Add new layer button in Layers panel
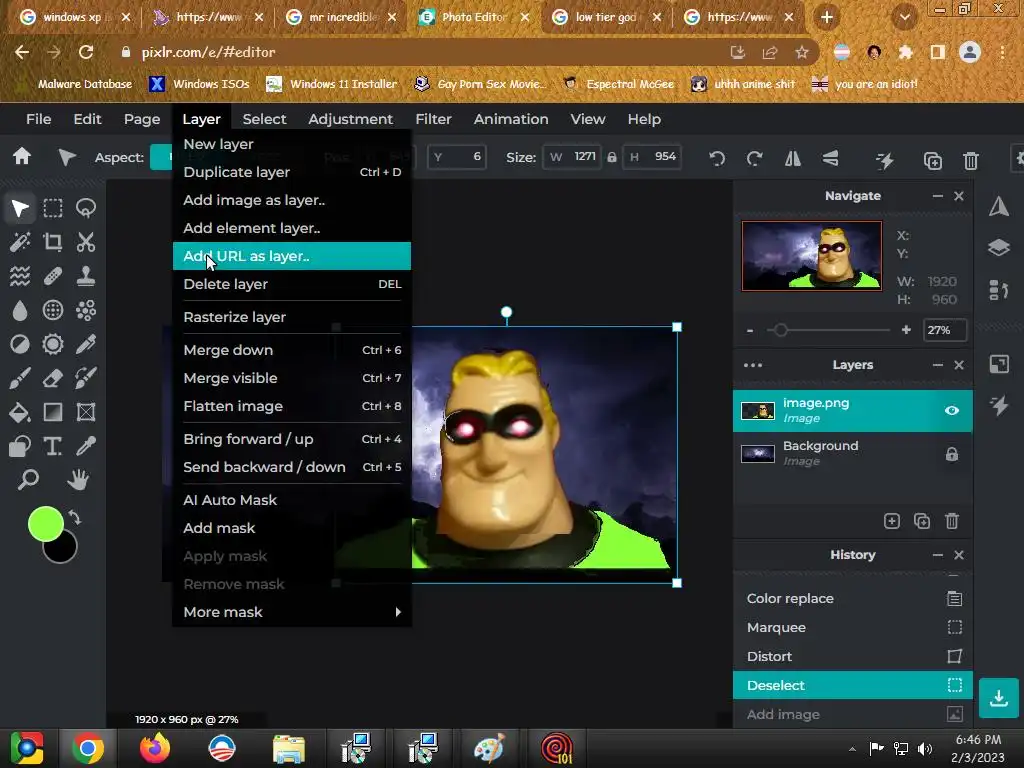Screen dimensions: 1024x768 click(x=891, y=520)
